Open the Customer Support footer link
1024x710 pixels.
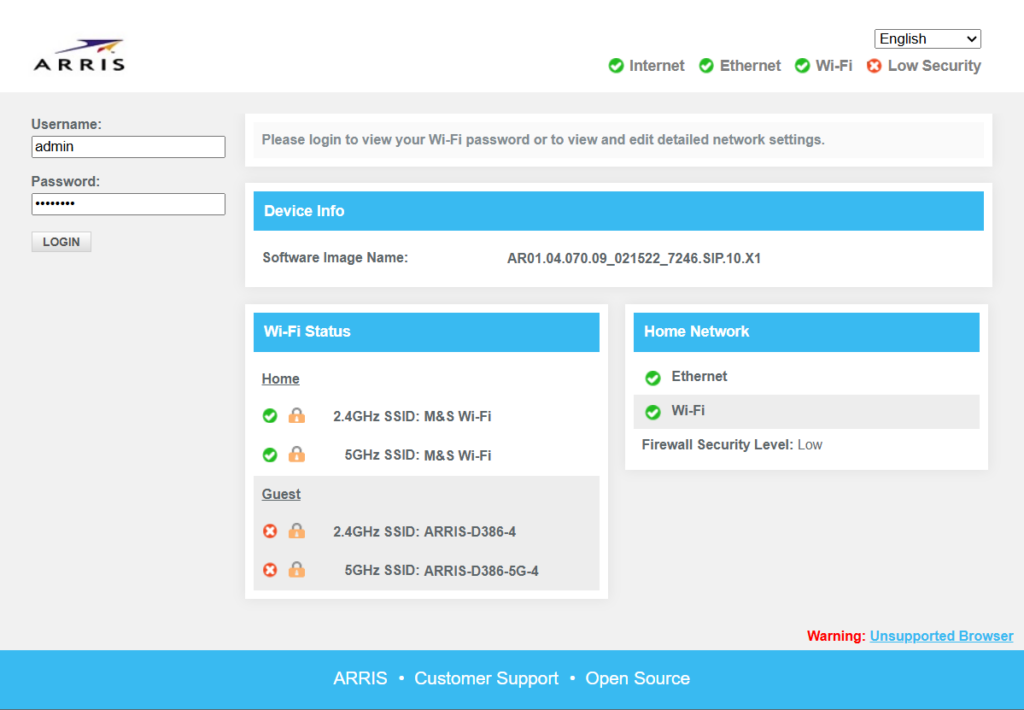[486, 678]
